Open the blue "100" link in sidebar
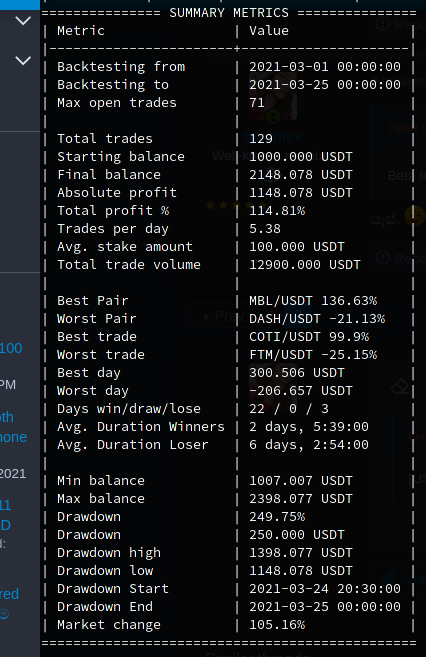The image size is (426, 657). tap(11, 348)
